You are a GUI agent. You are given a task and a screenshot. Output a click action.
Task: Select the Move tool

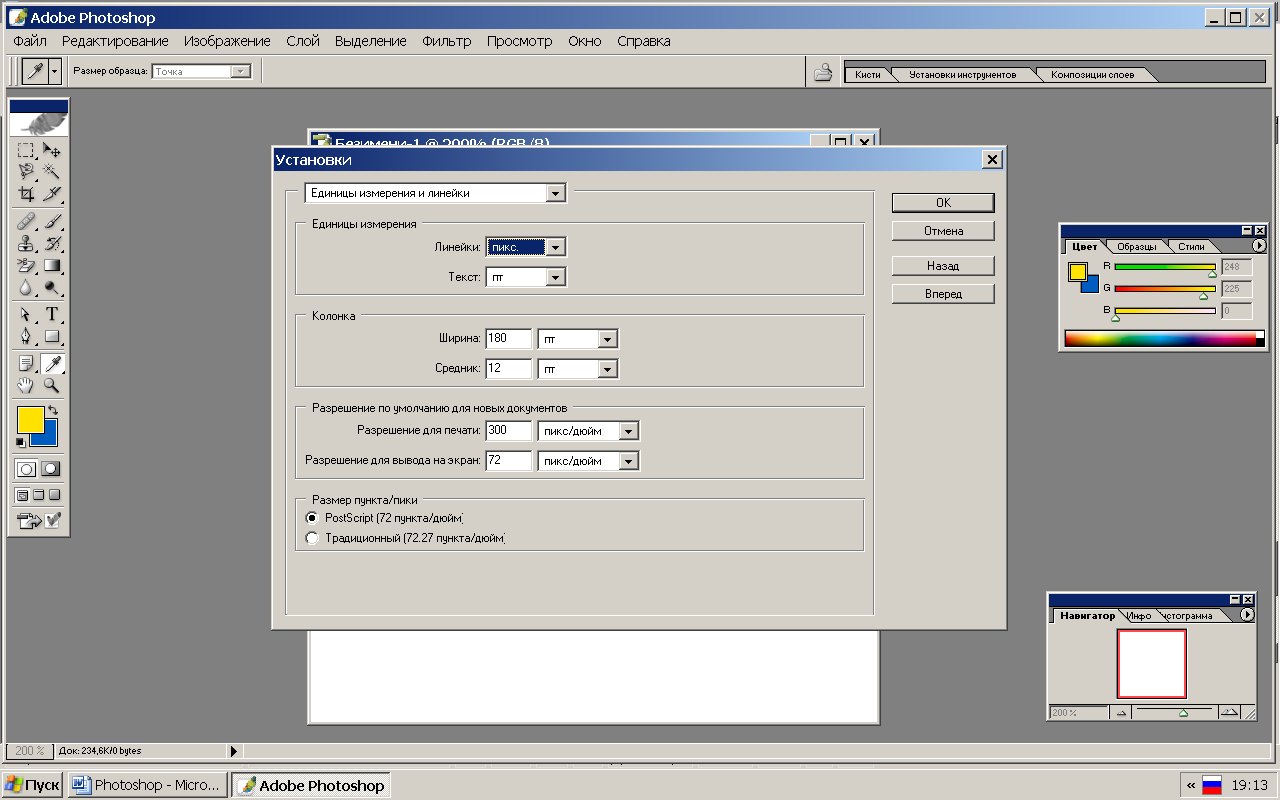pyautogui.click(x=52, y=150)
